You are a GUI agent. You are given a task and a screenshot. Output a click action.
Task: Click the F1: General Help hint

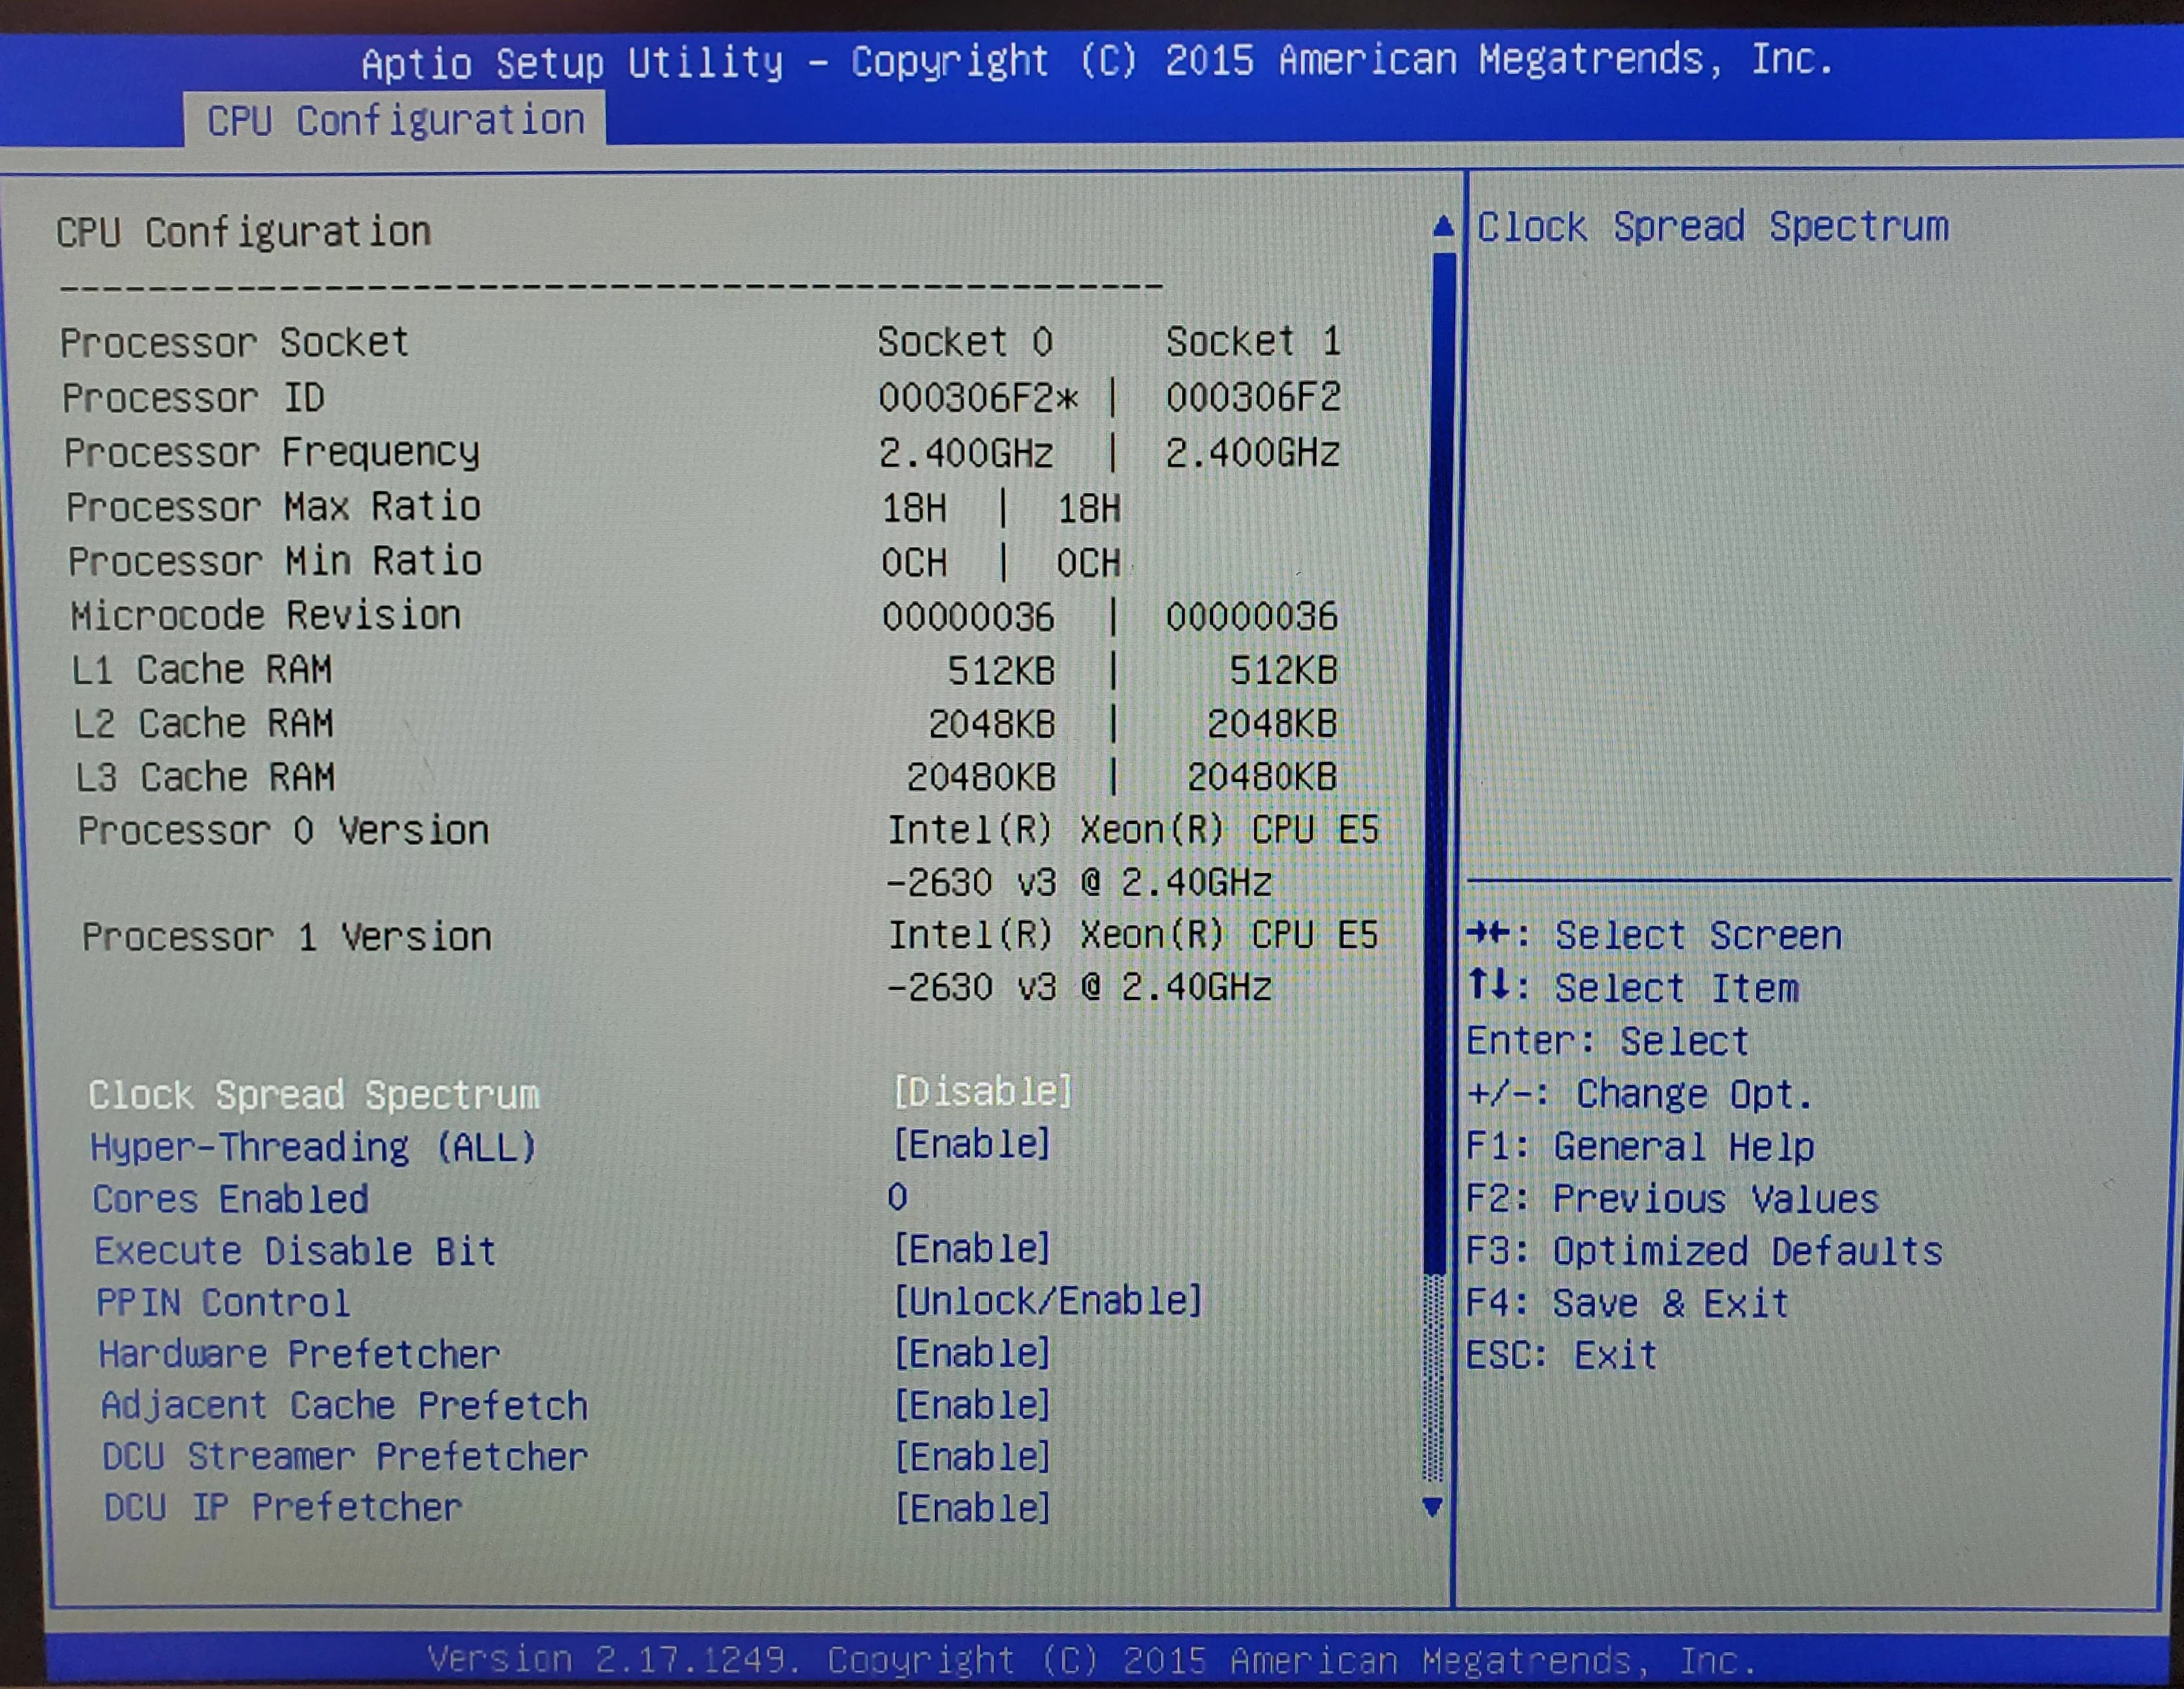1640,1147
